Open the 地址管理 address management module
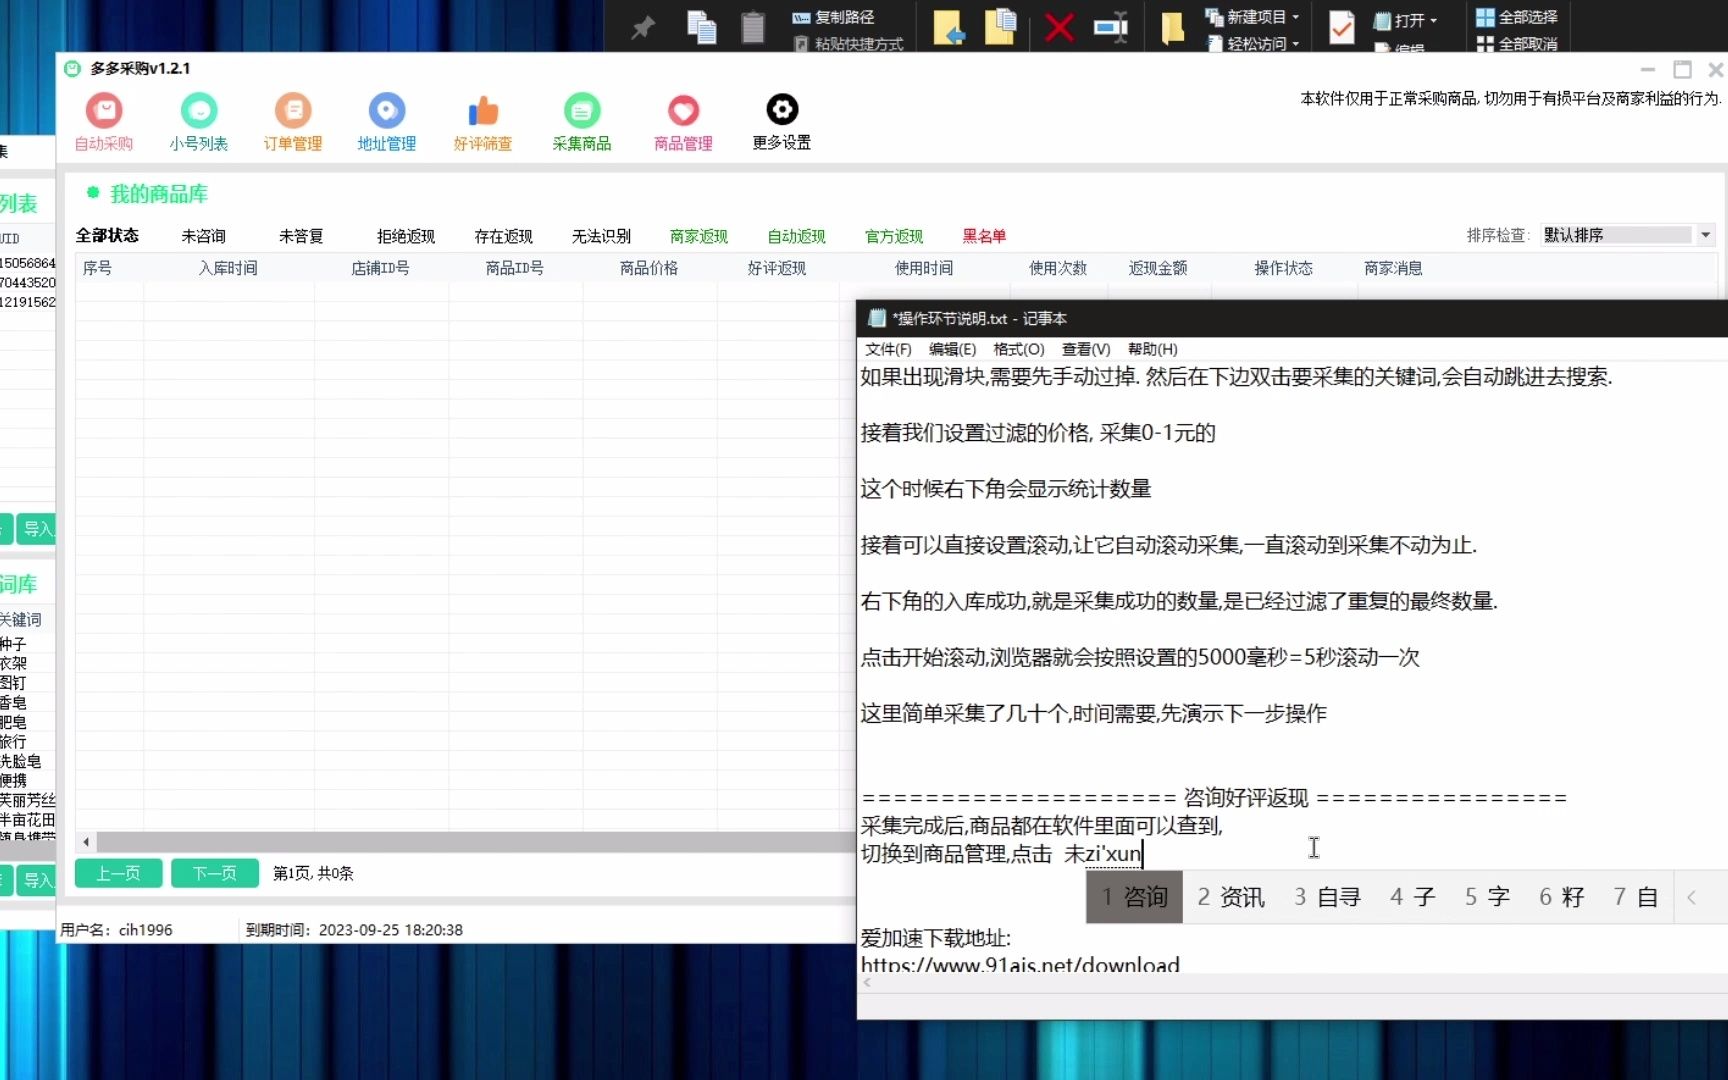Screen dimensions: 1728x1080 (386, 122)
